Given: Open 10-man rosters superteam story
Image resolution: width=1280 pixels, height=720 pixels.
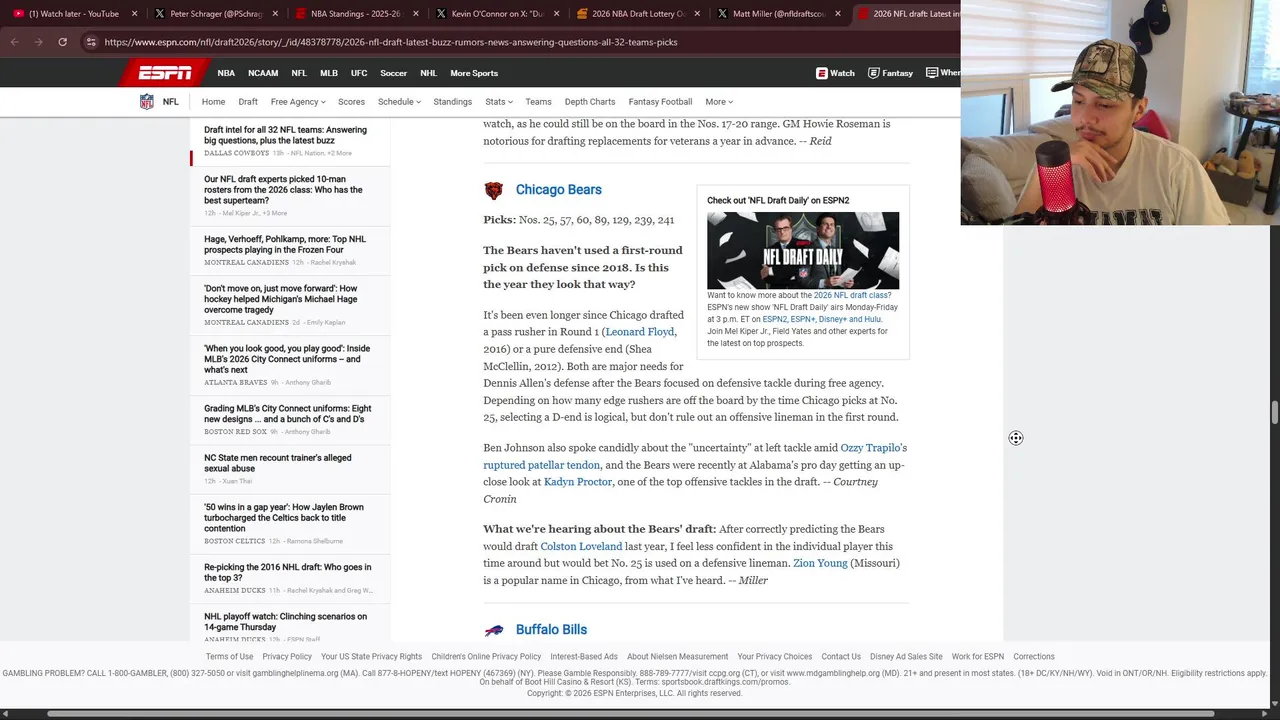Looking at the screenshot, I should [283, 190].
